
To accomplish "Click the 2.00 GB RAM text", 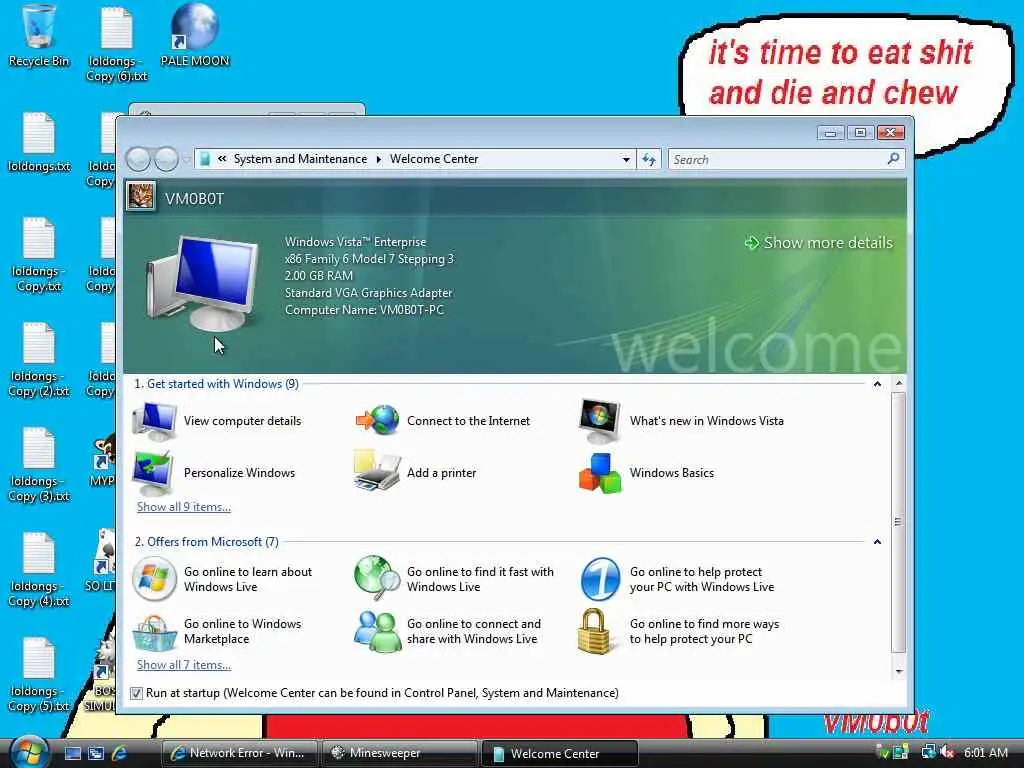I will [x=319, y=276].
